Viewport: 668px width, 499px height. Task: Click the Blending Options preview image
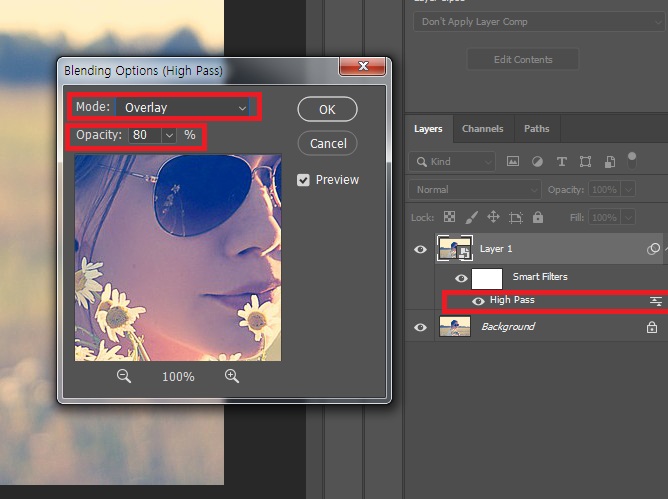tap(178, 258)
